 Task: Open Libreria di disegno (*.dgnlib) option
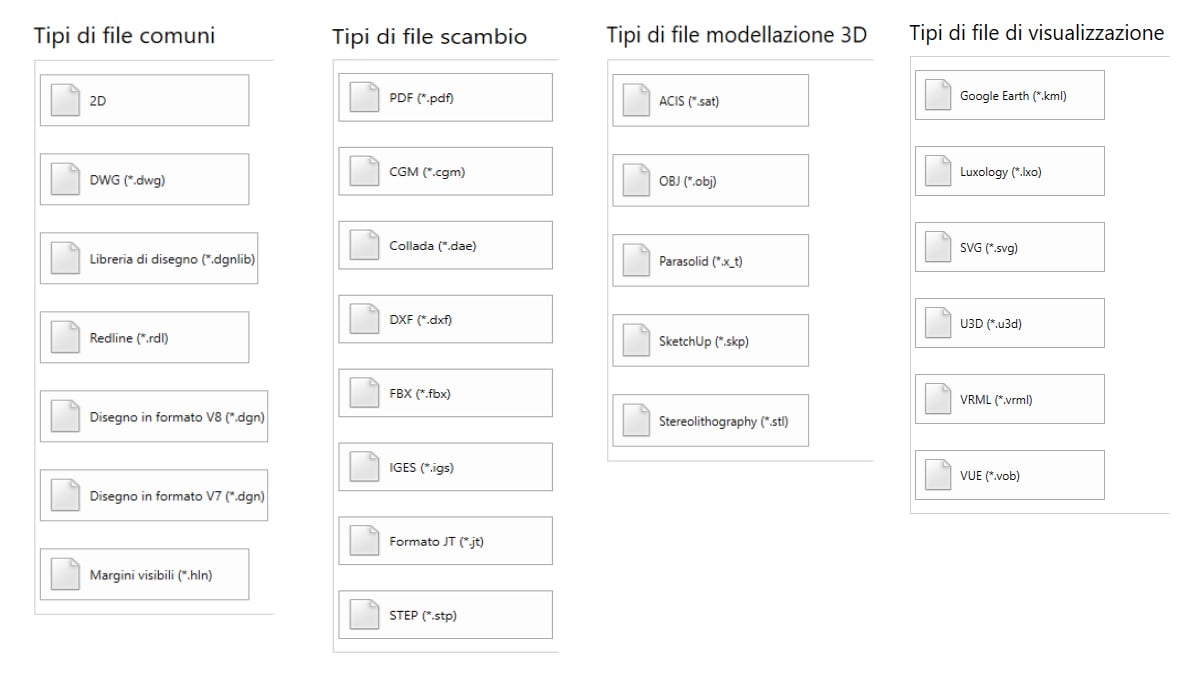click(149, 259)
